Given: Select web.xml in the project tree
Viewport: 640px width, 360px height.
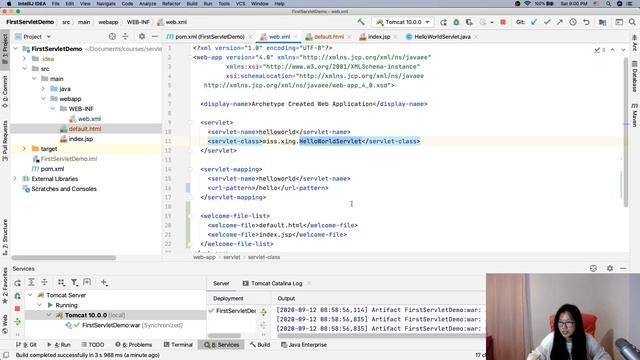Looking at the screenshot, I should 89,119.
